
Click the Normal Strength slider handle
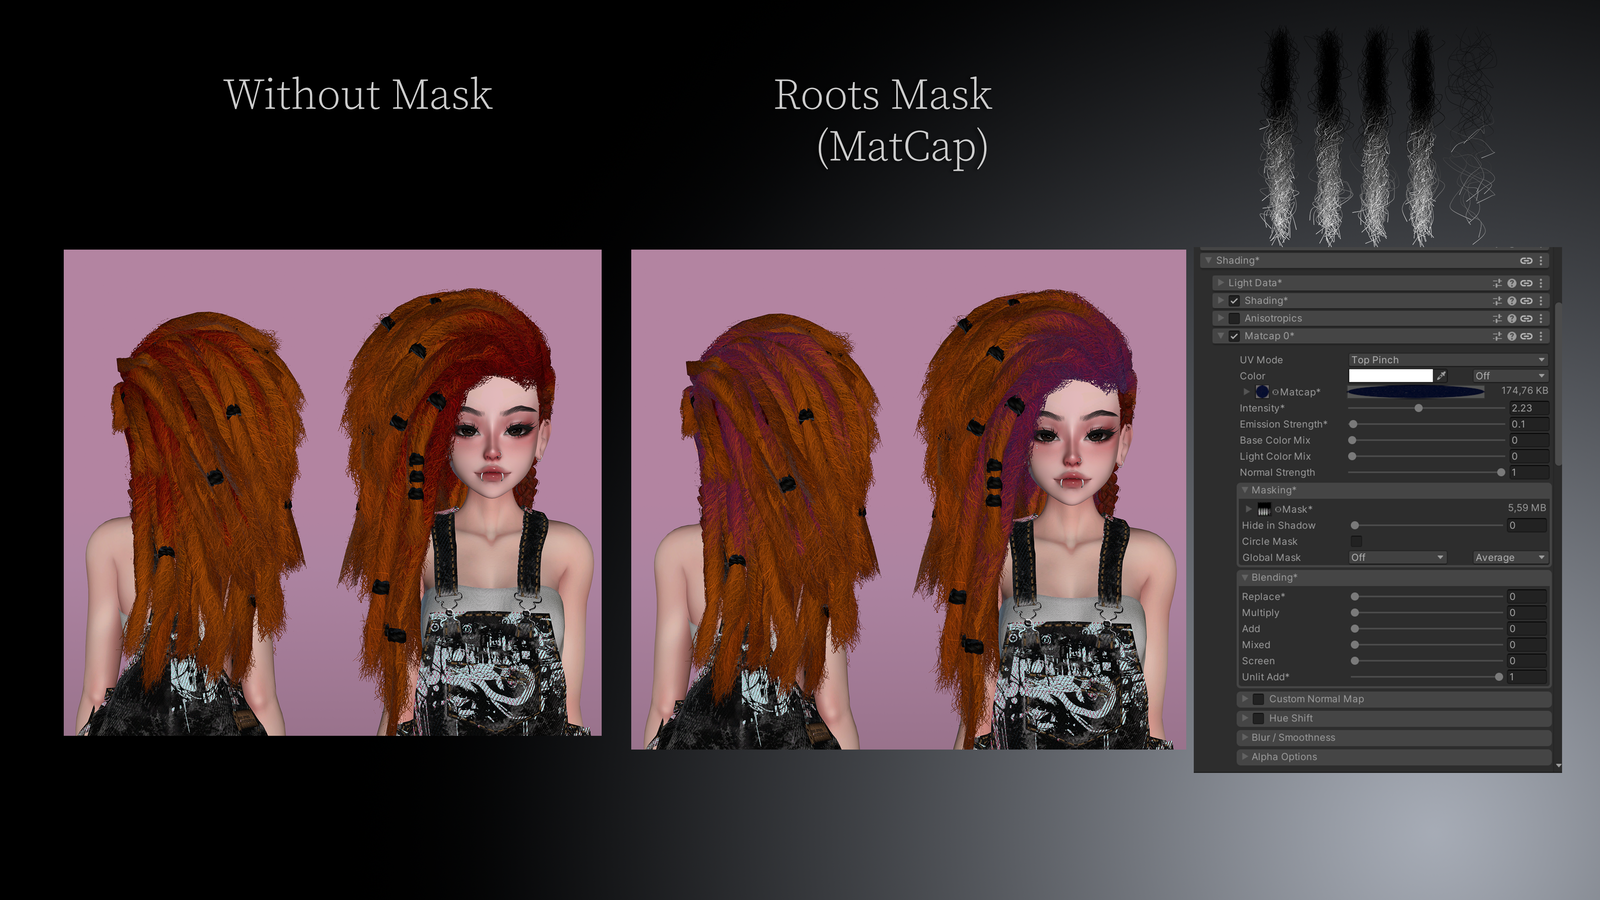coord(1501,473)
